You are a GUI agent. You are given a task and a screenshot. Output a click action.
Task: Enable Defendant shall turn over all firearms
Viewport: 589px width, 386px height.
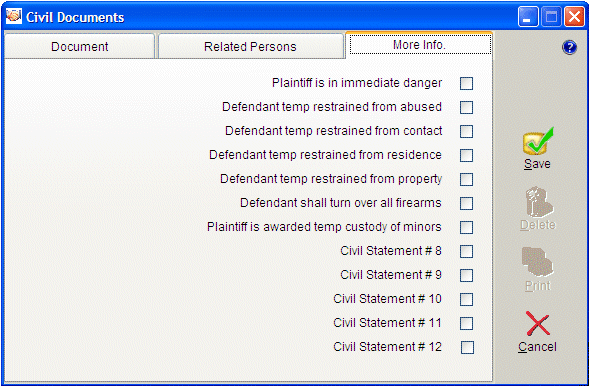pos(466,204)
